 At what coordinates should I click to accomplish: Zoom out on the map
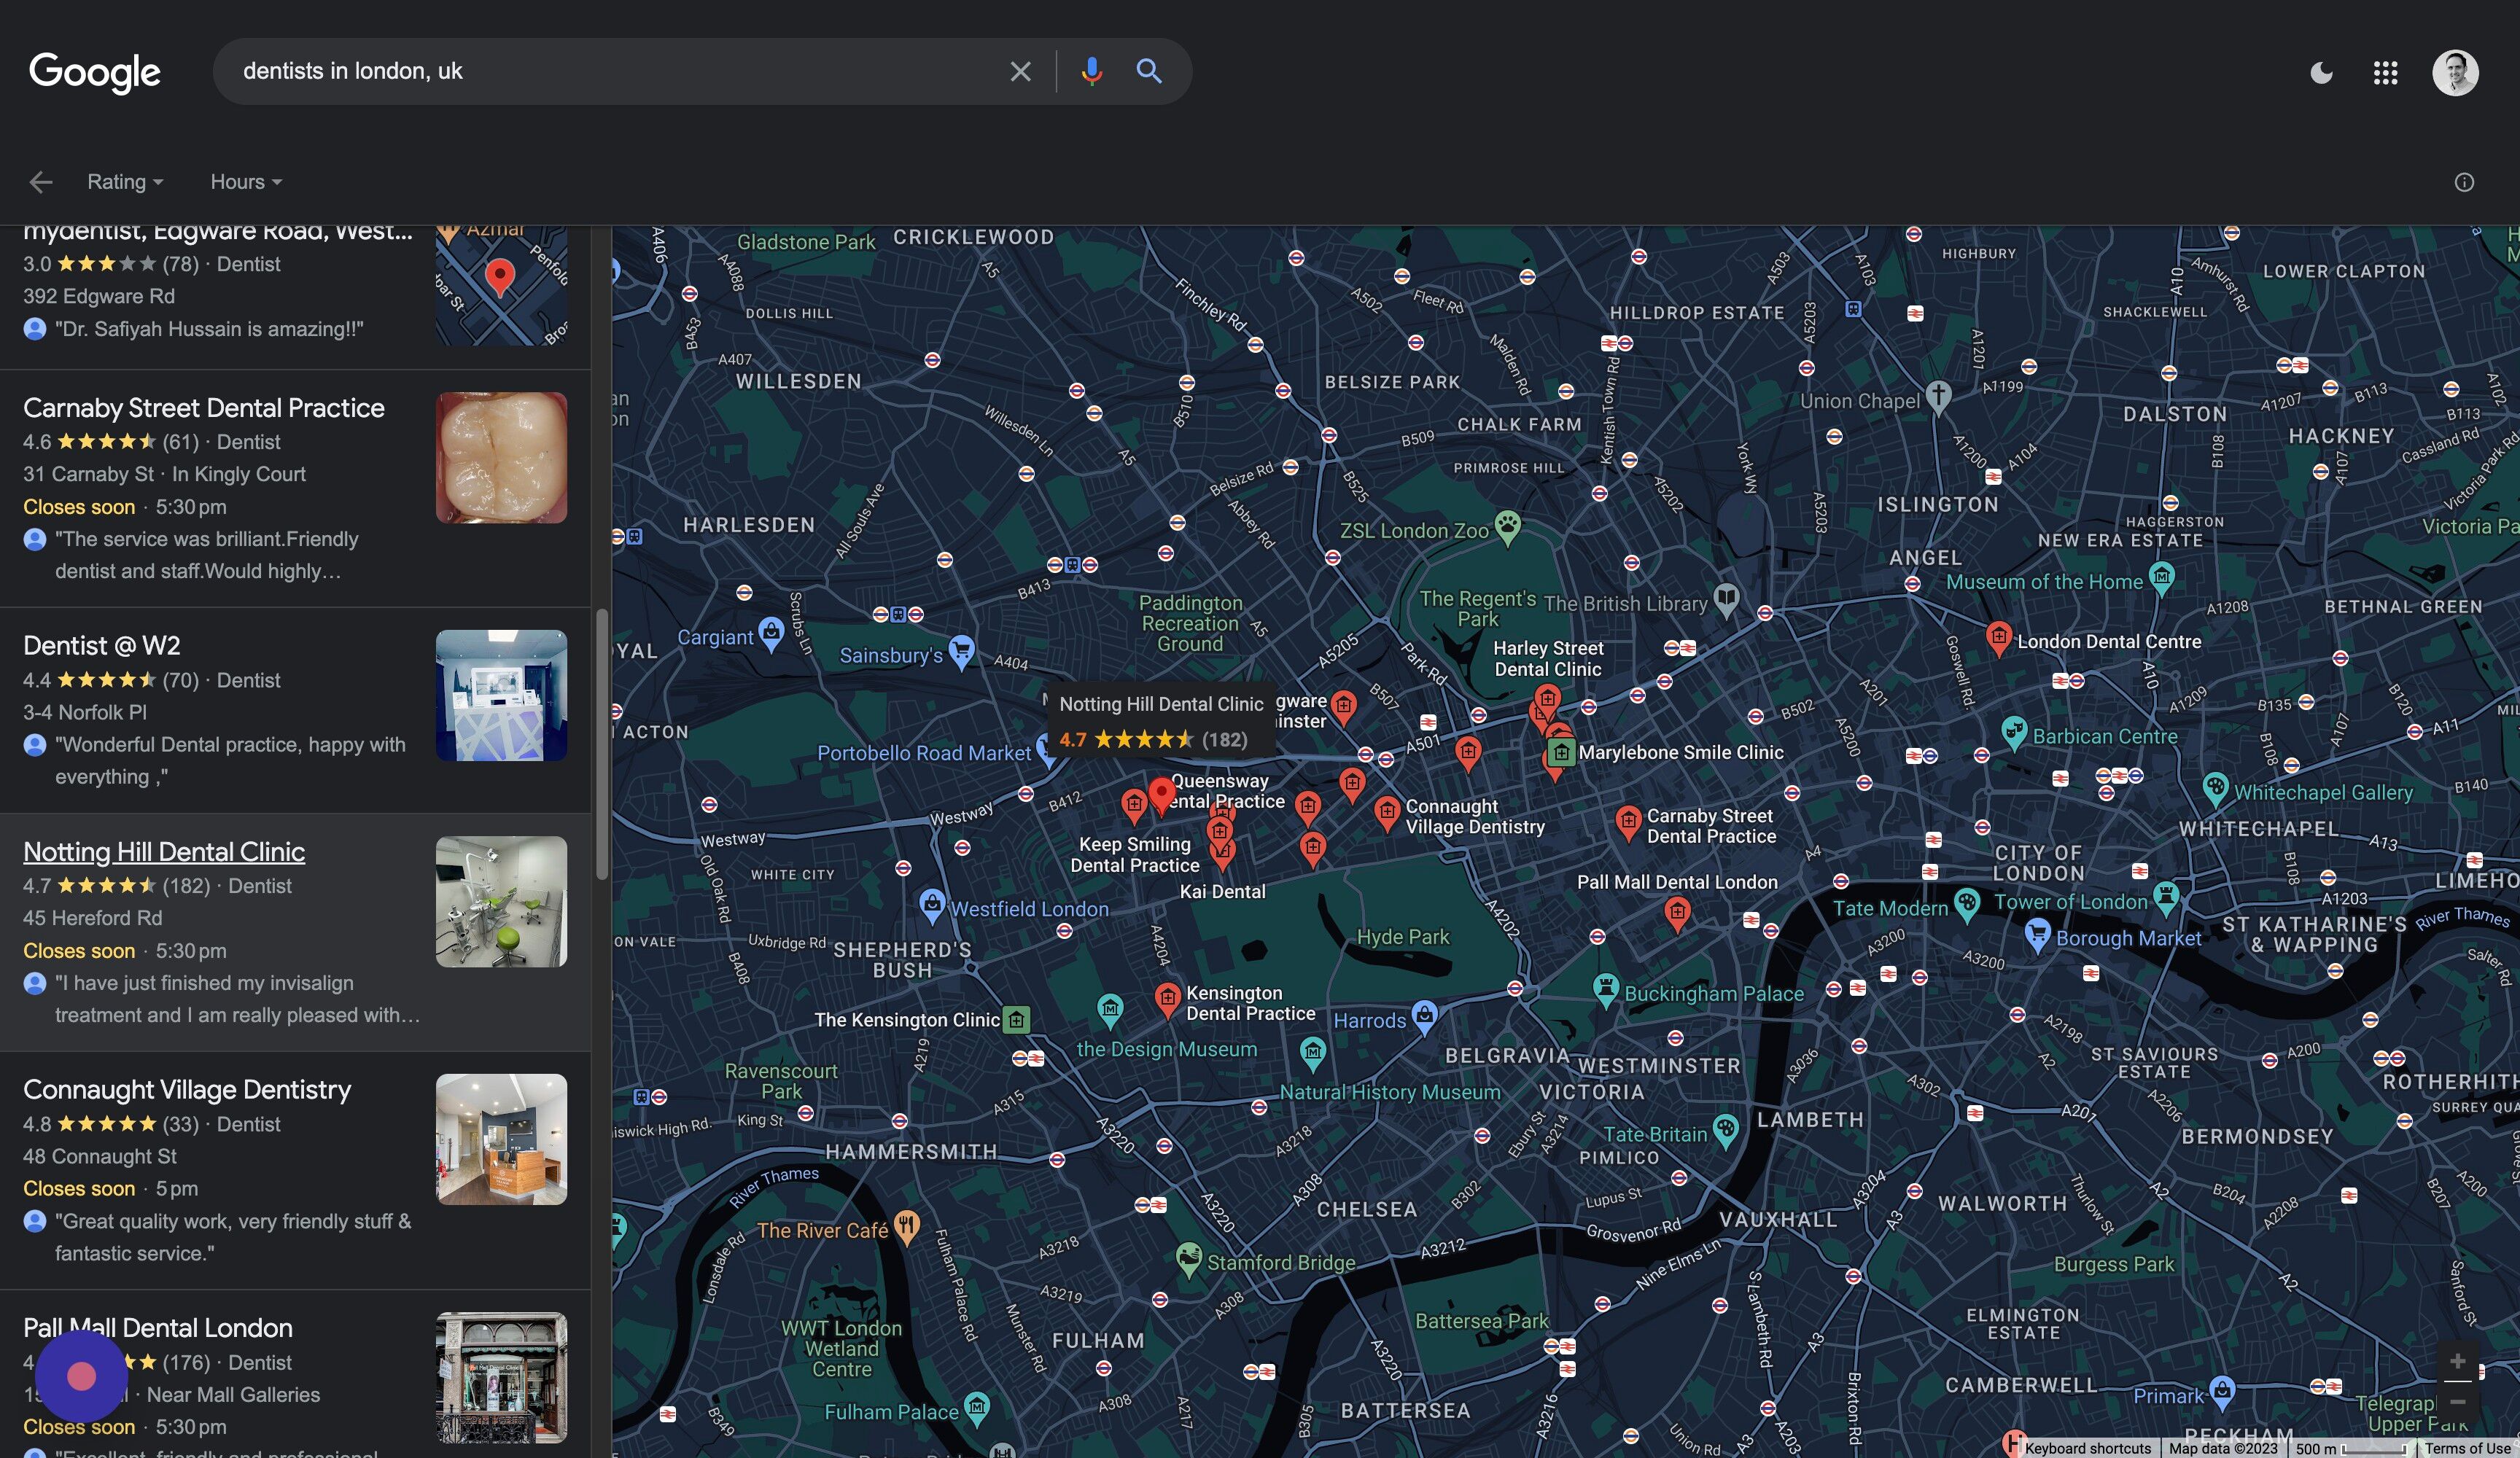(2457, 1401)
